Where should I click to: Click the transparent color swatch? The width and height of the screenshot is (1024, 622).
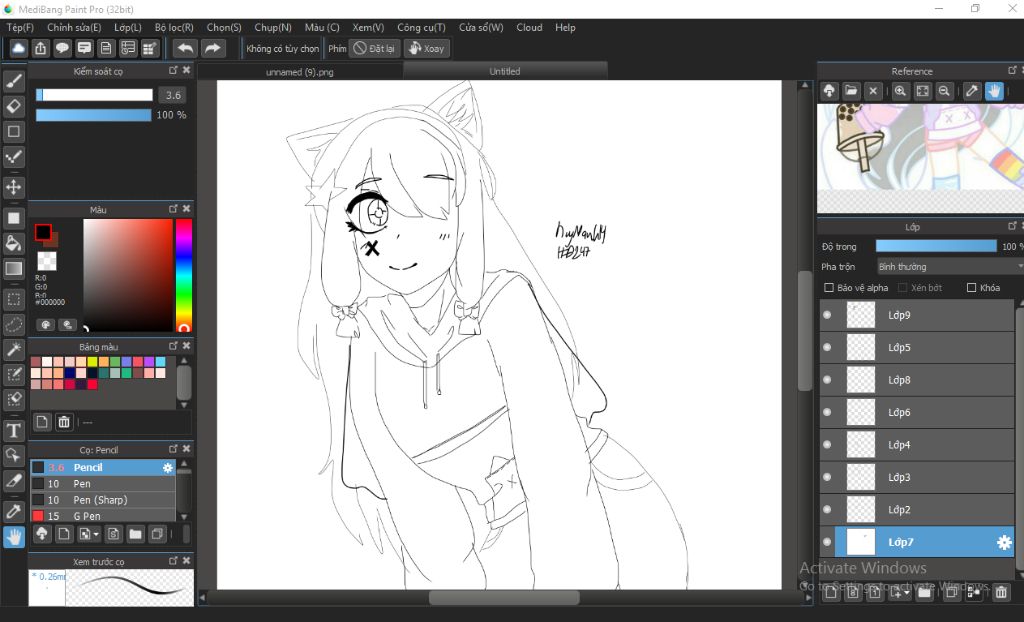(47, 261)
